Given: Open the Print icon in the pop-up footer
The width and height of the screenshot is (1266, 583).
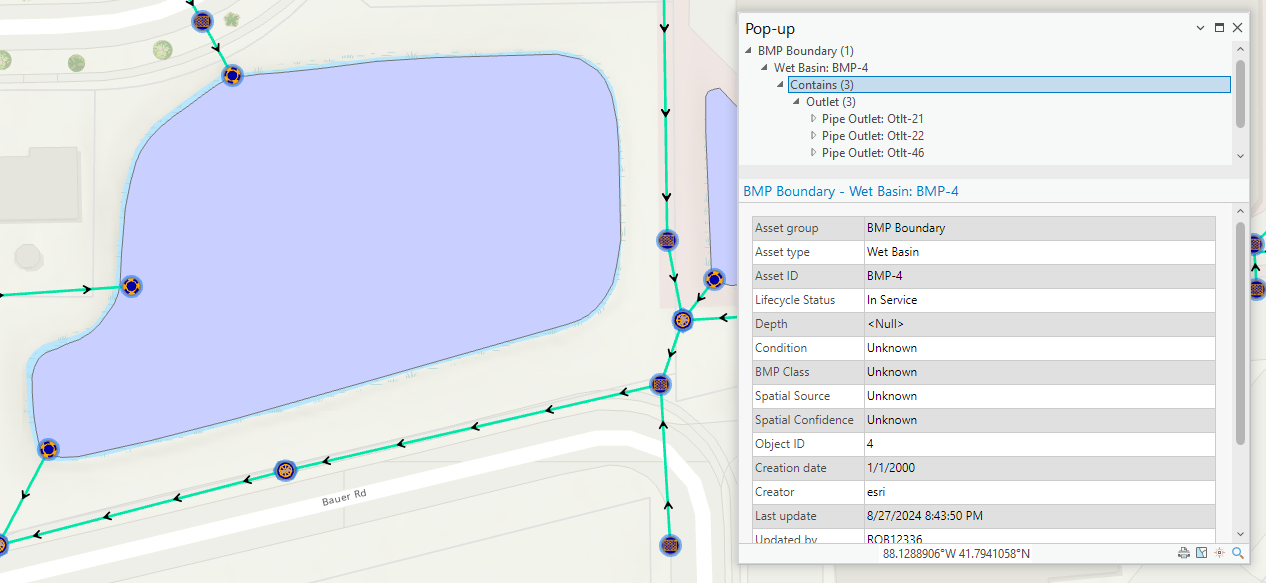Looking at the screenshot, I should [x=1184, y=552].
